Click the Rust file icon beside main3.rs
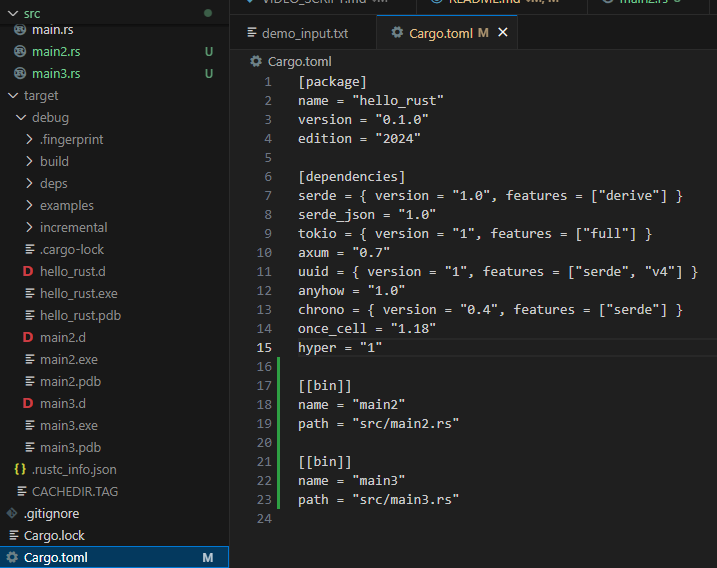Screen dimensions: 717x568 click(20, 73)
